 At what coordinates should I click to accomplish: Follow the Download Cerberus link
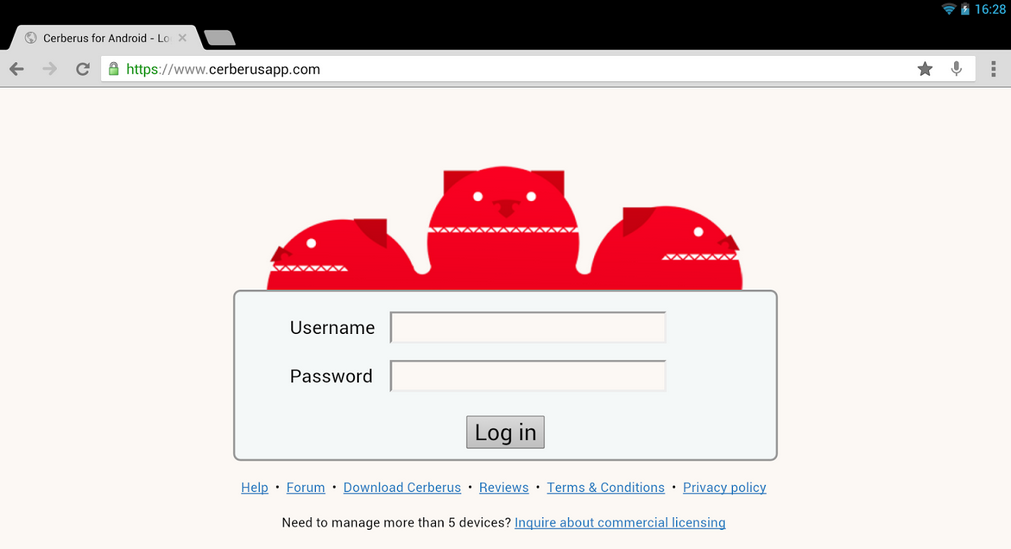point(402,488)
